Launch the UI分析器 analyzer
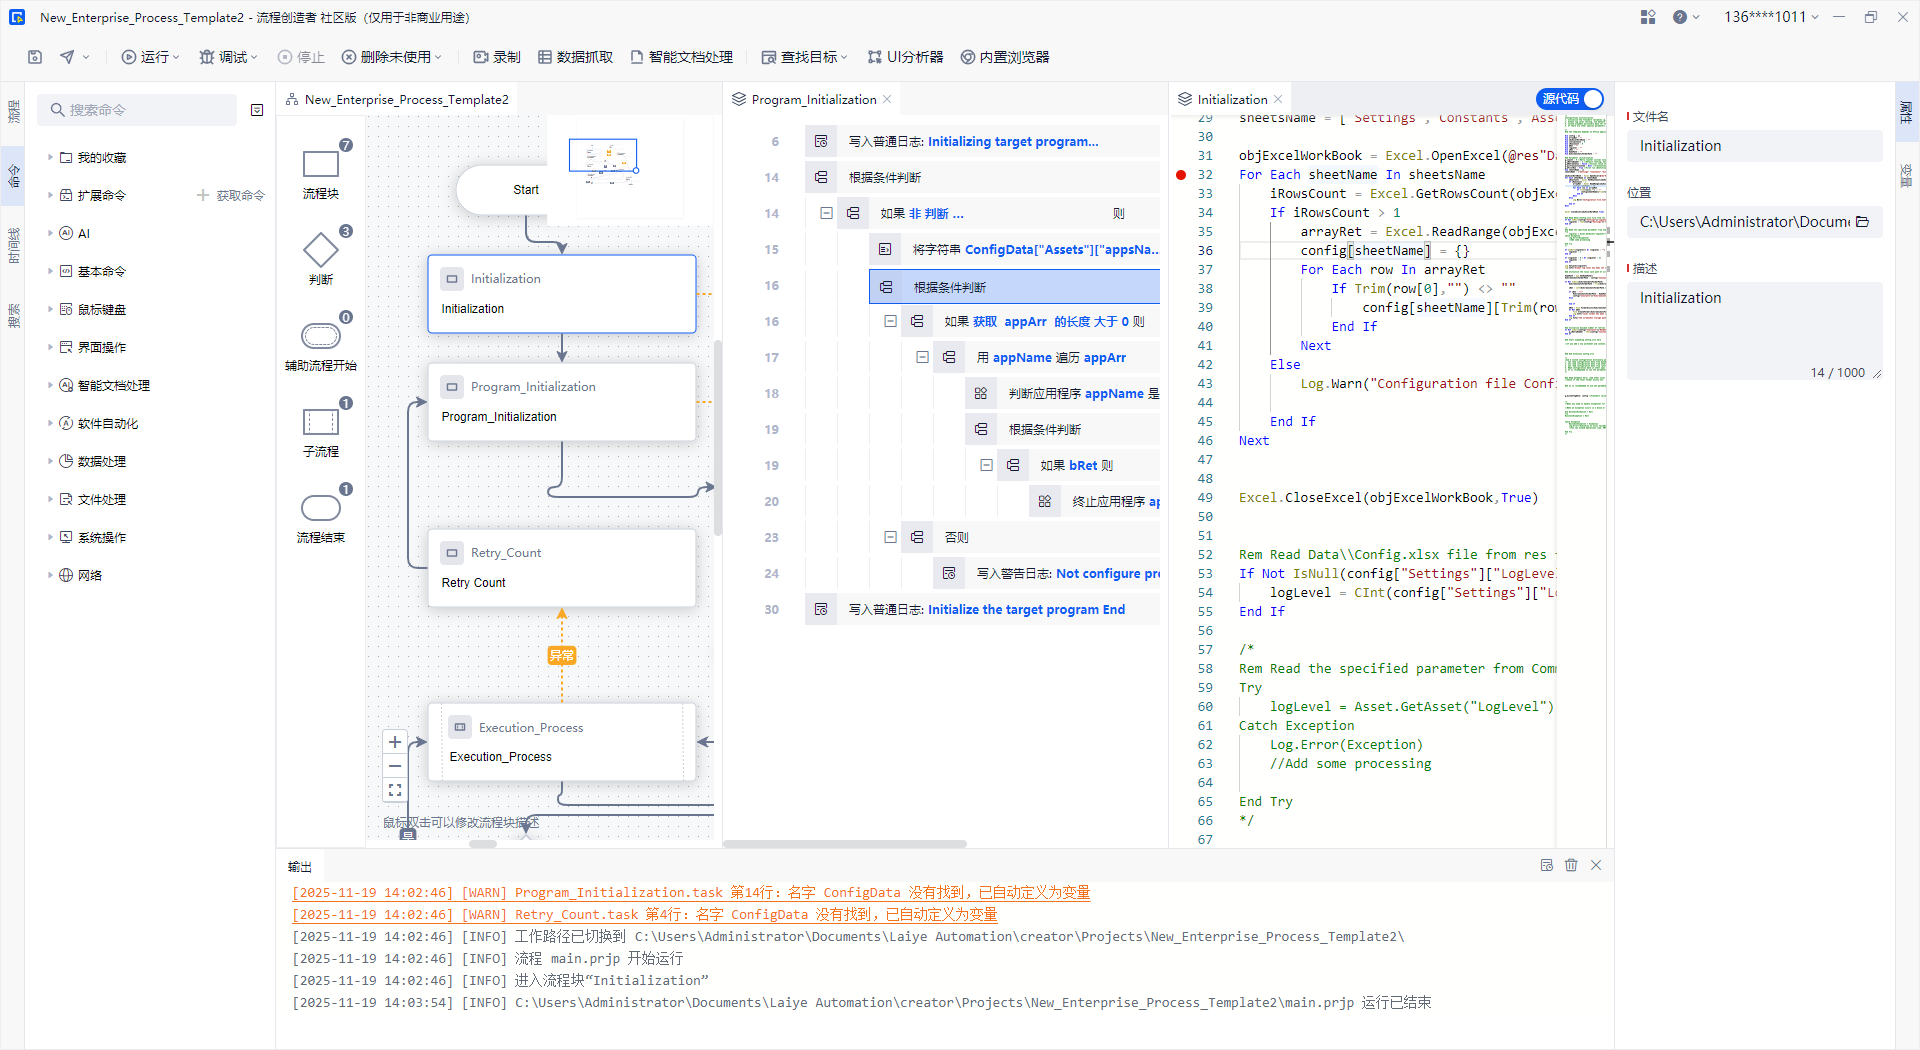Screen dimensions: 1920x1050 pos(905,57)
